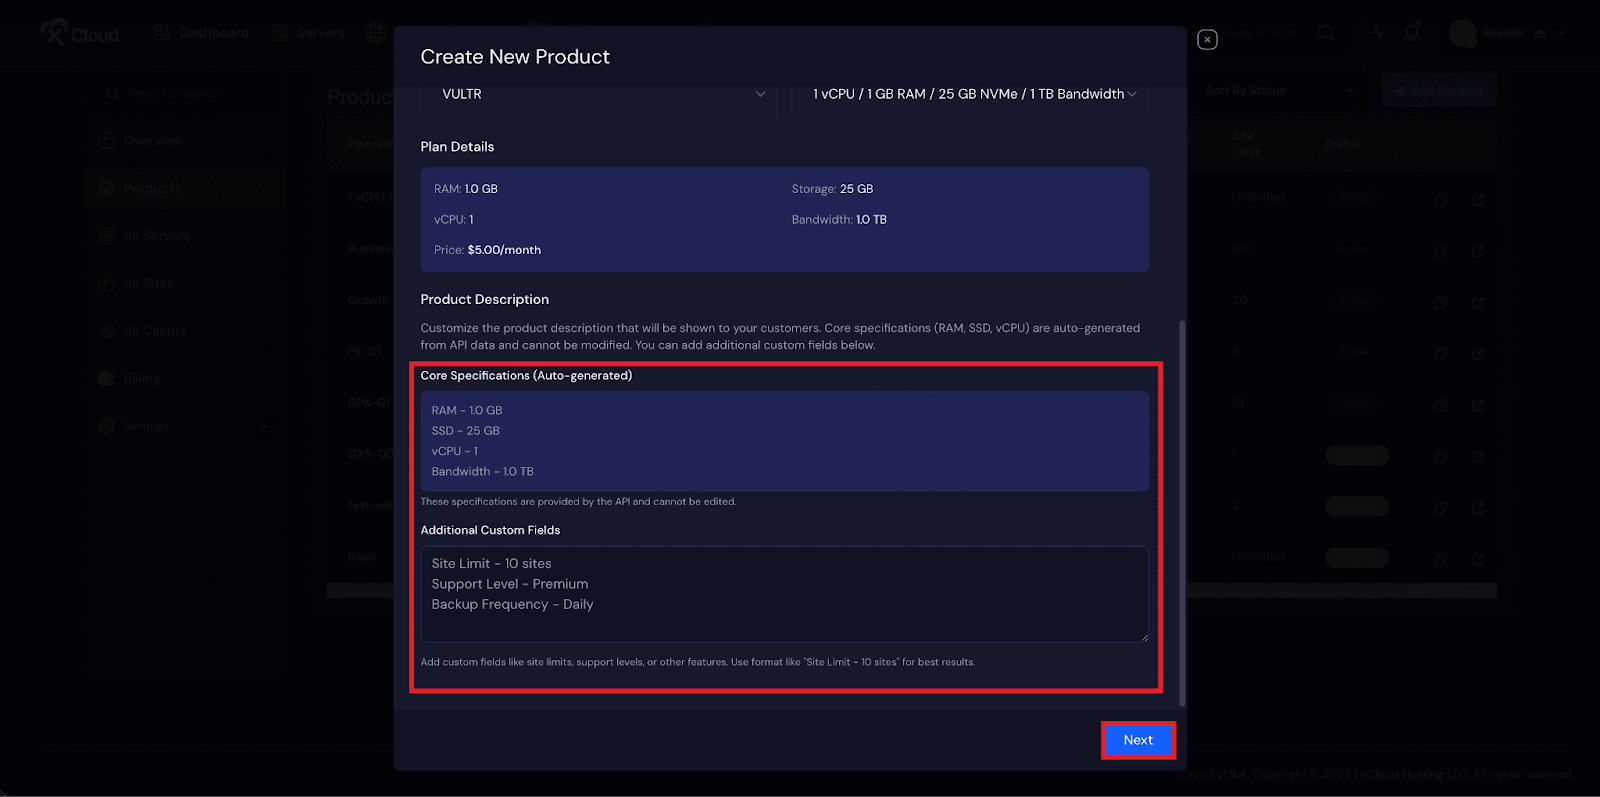Click the Next button
The height and width of the screenshot is (797, 1600).
[1137, 740]
